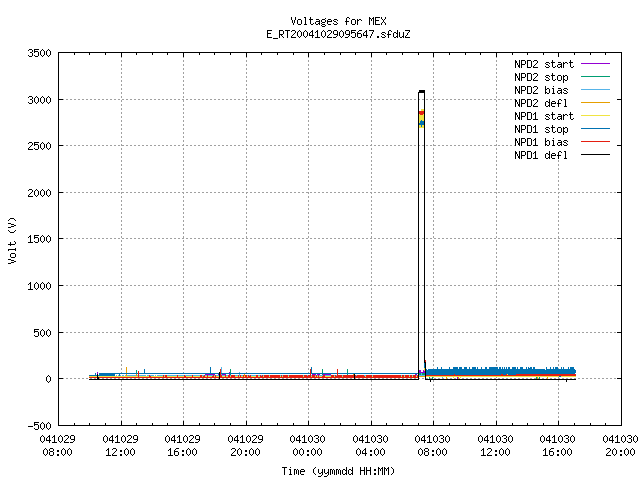Click the 041029 08:00 x-axis label
Image resolution: width=640 pixels, height=480 pixels.
[58, 446]
